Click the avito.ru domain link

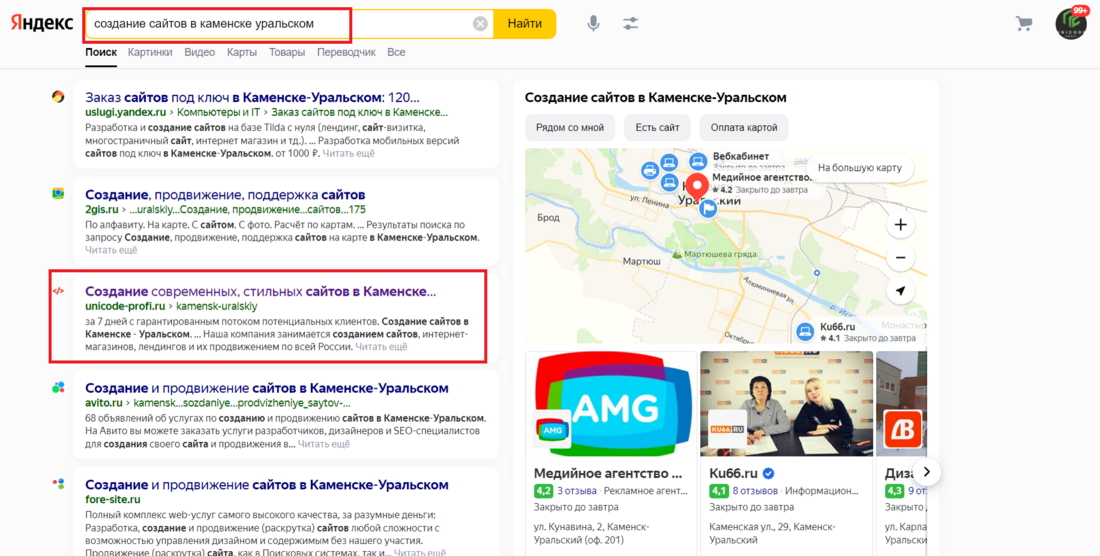tap(103, 402)
